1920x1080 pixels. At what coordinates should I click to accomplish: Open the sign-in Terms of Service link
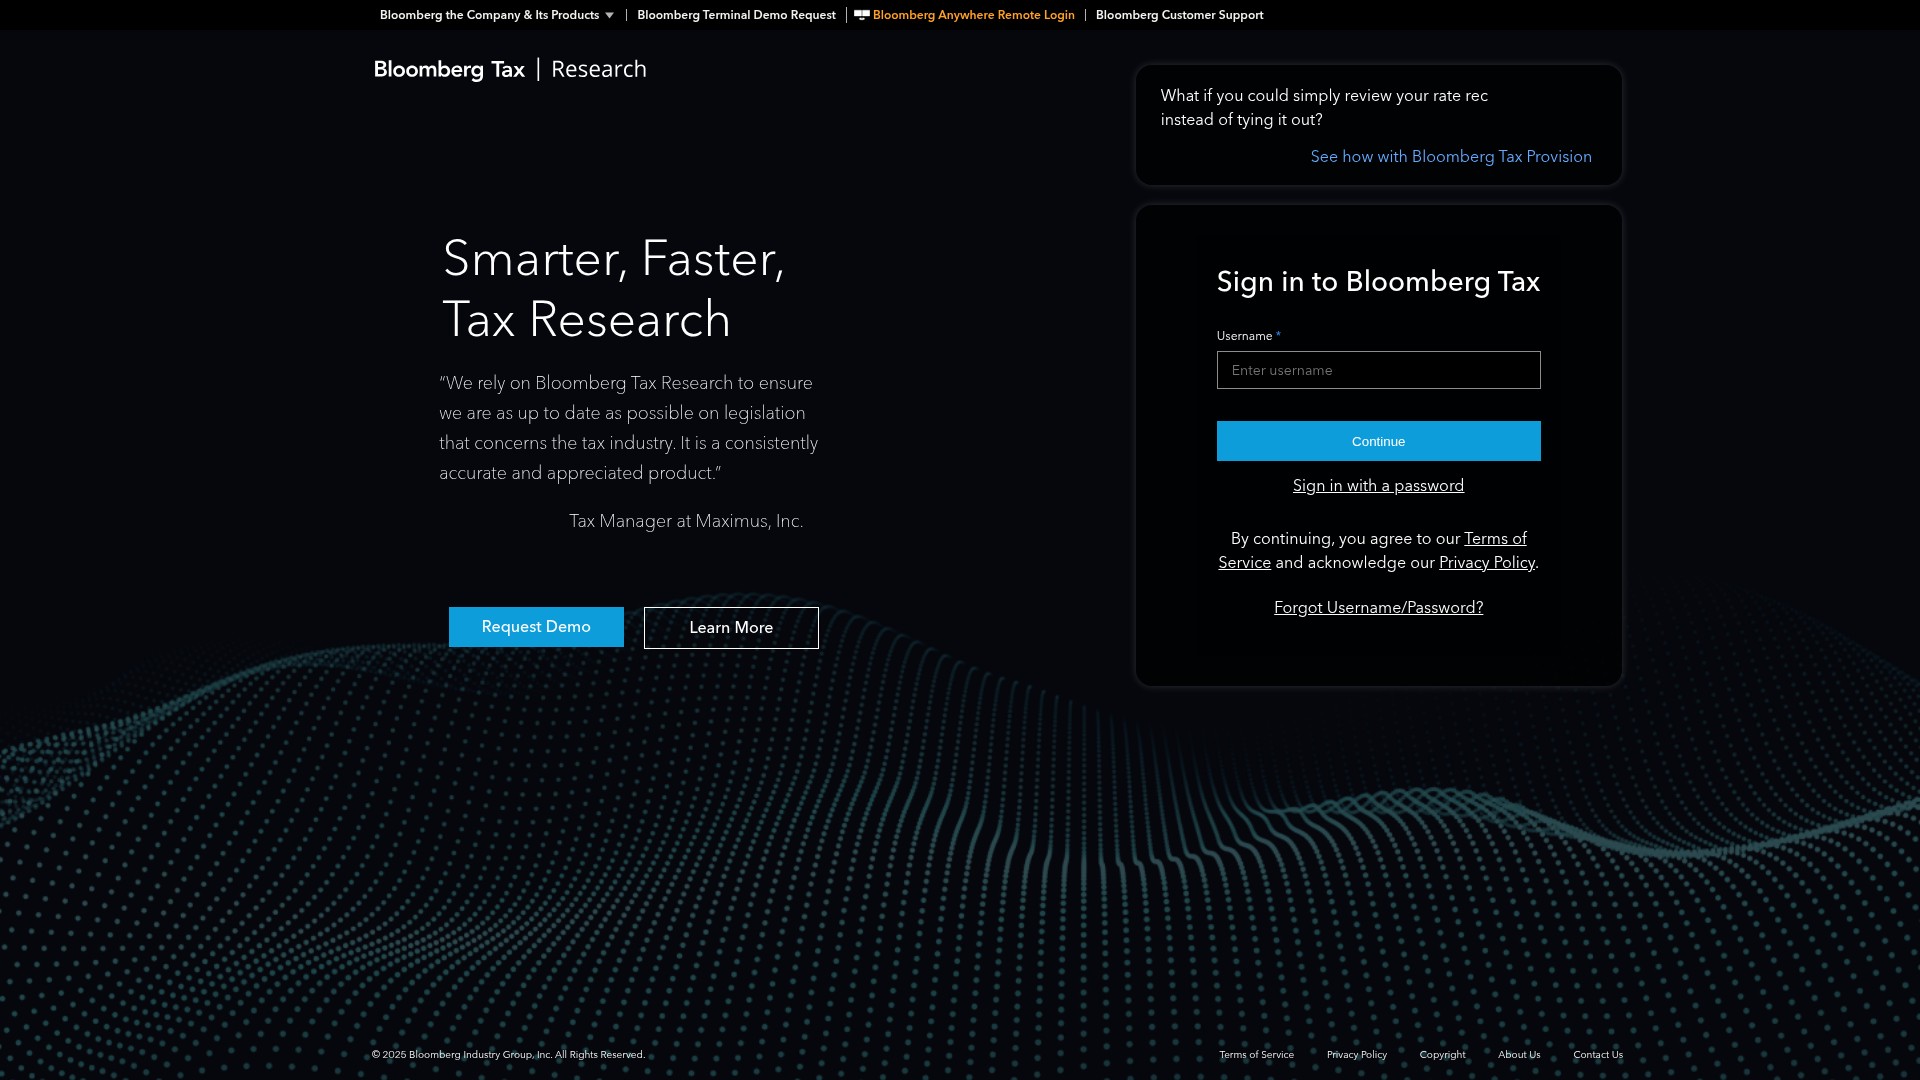click(x=1495, y=539)
